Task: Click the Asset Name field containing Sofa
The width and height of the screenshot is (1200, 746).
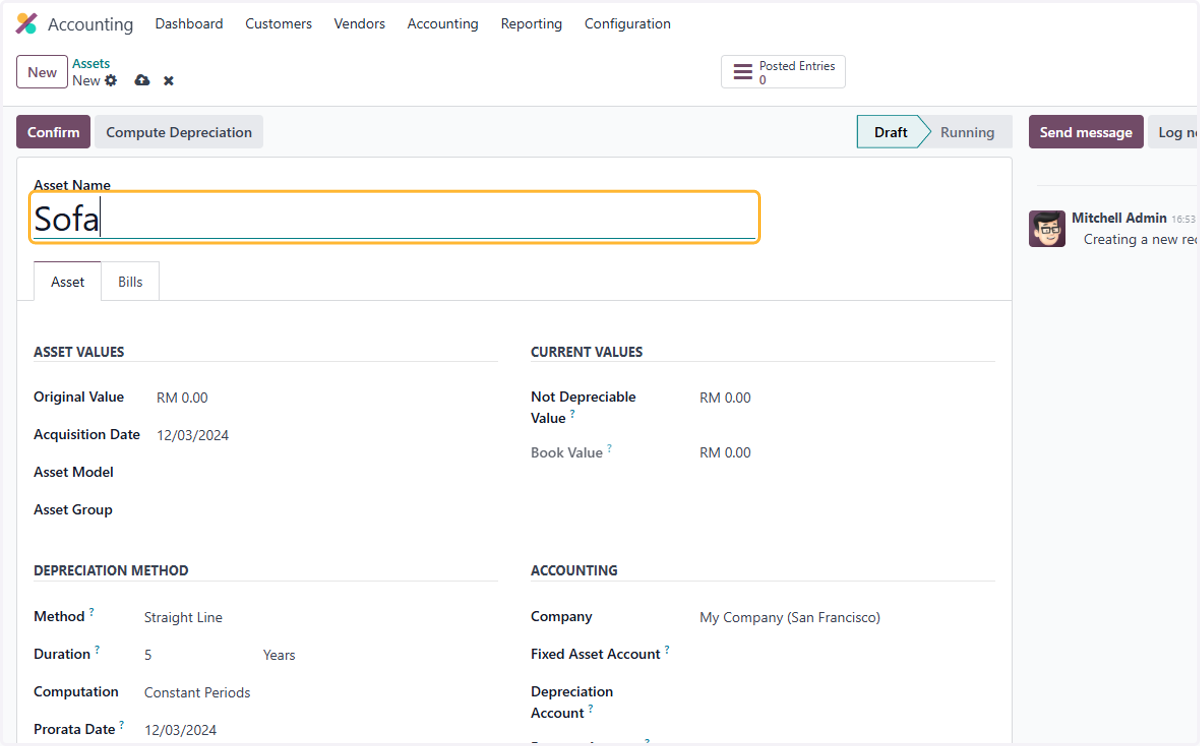Action: click(395, 217)
